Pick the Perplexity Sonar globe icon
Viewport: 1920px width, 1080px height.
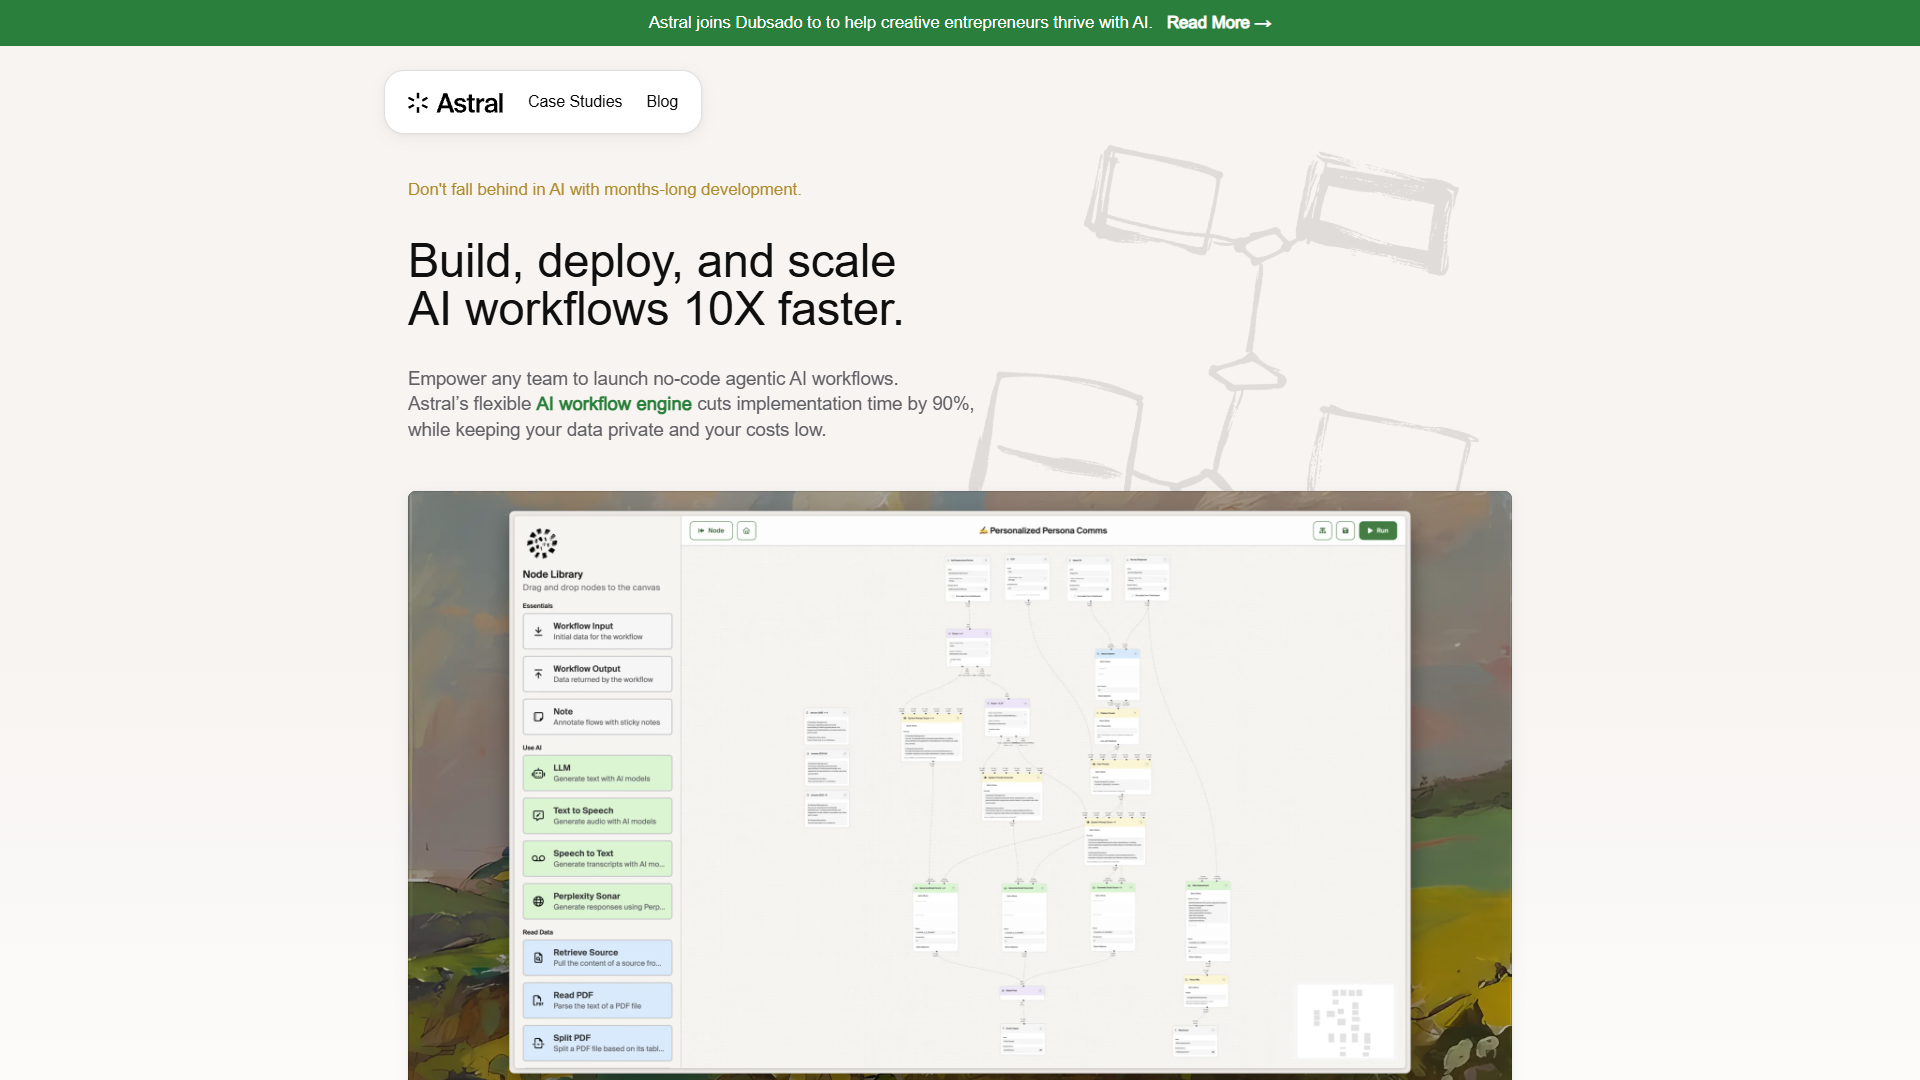click(x=538, y=902)
